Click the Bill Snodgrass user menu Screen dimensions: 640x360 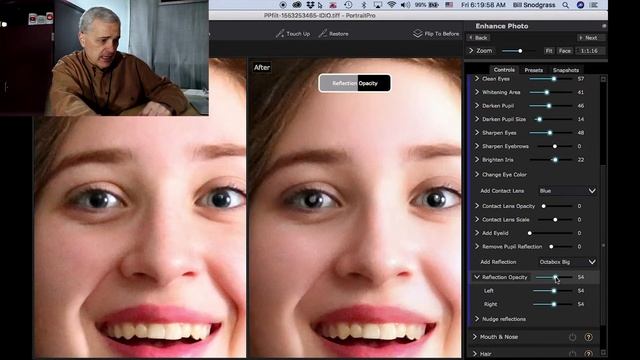[534, 5]
